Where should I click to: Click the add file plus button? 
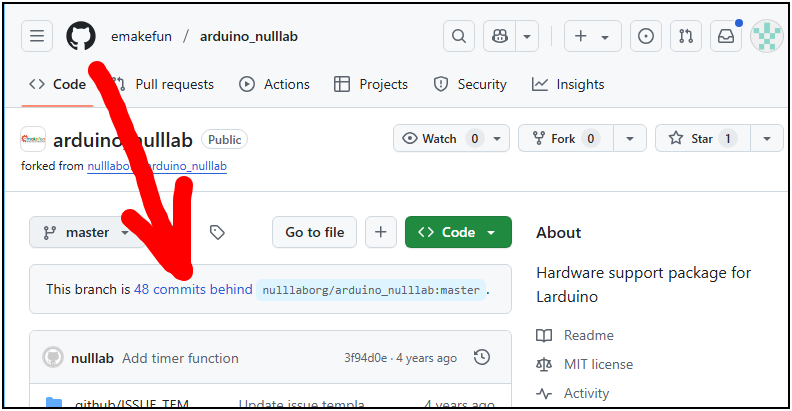(x=381, y=232)
